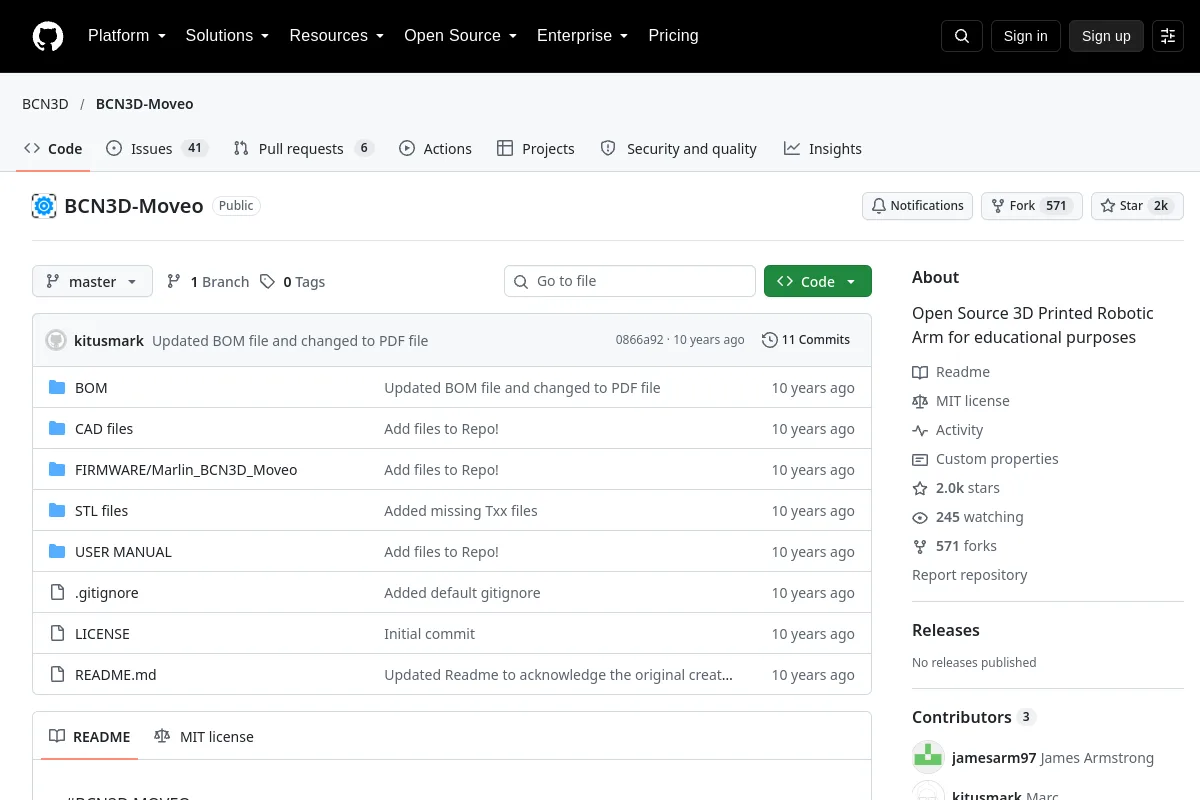Open the 'Added missing Txx files' commit message
This screenshot has width=1200, height=800.
(x=461, y=511)
